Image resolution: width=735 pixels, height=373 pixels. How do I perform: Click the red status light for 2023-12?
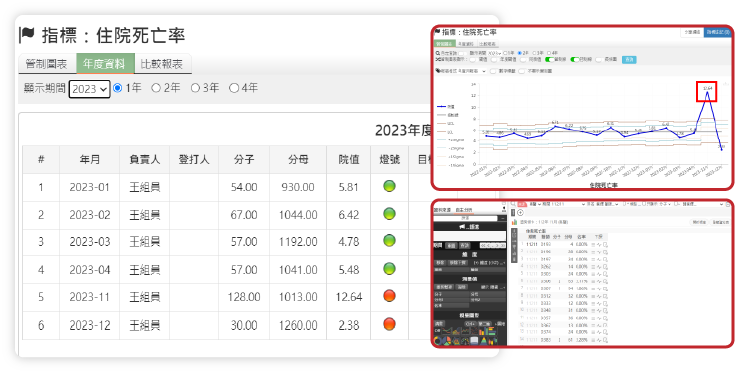tap(389, 324)
